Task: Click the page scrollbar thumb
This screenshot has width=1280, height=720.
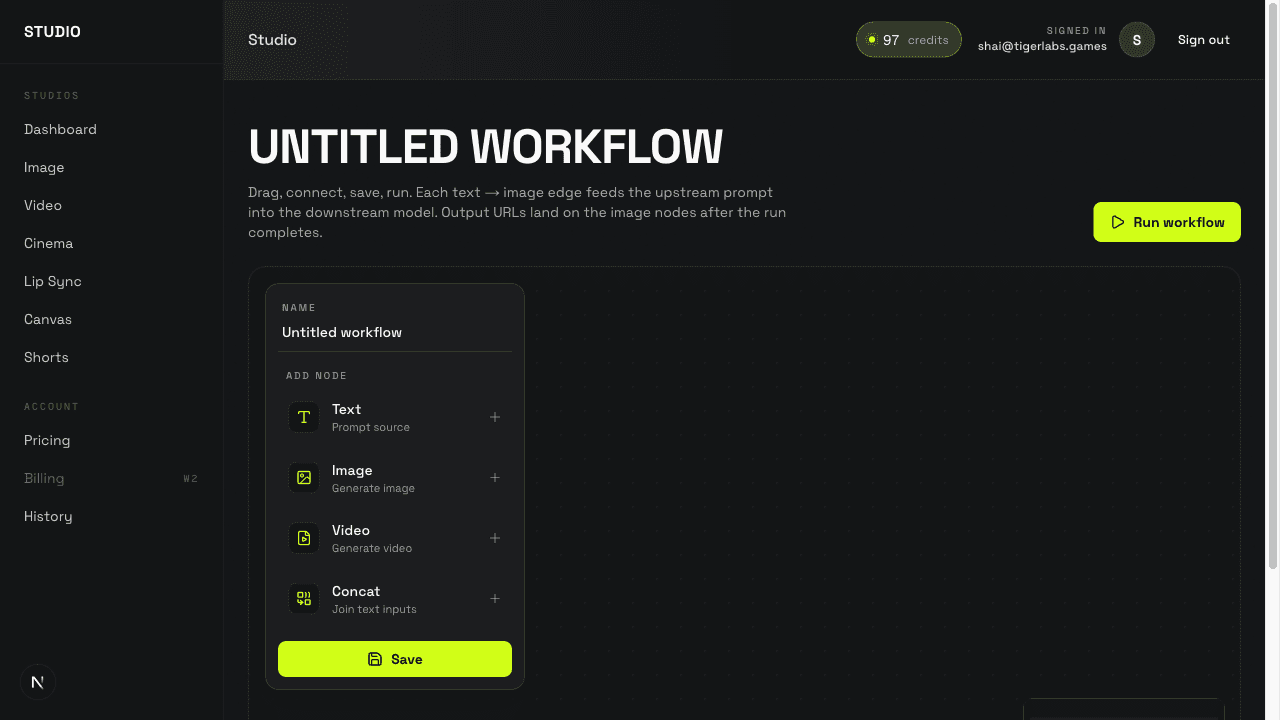Action: pyautogui.click(x=1273, y=285)
